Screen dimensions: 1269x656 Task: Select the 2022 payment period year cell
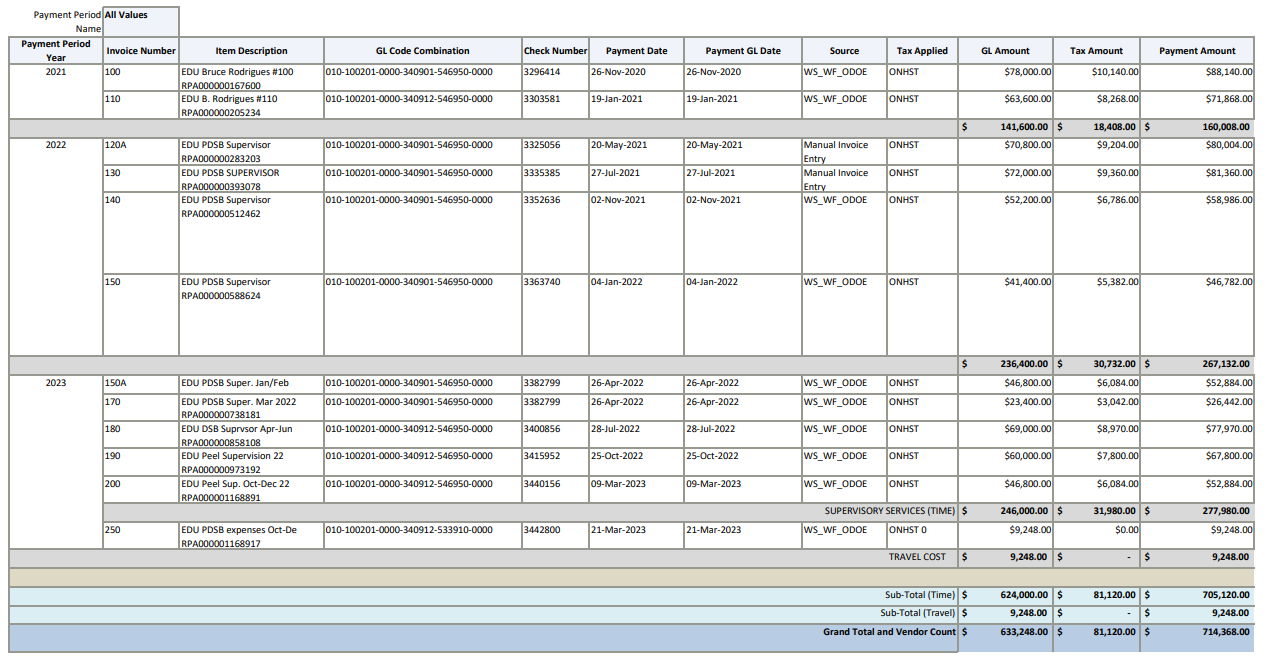56,145
